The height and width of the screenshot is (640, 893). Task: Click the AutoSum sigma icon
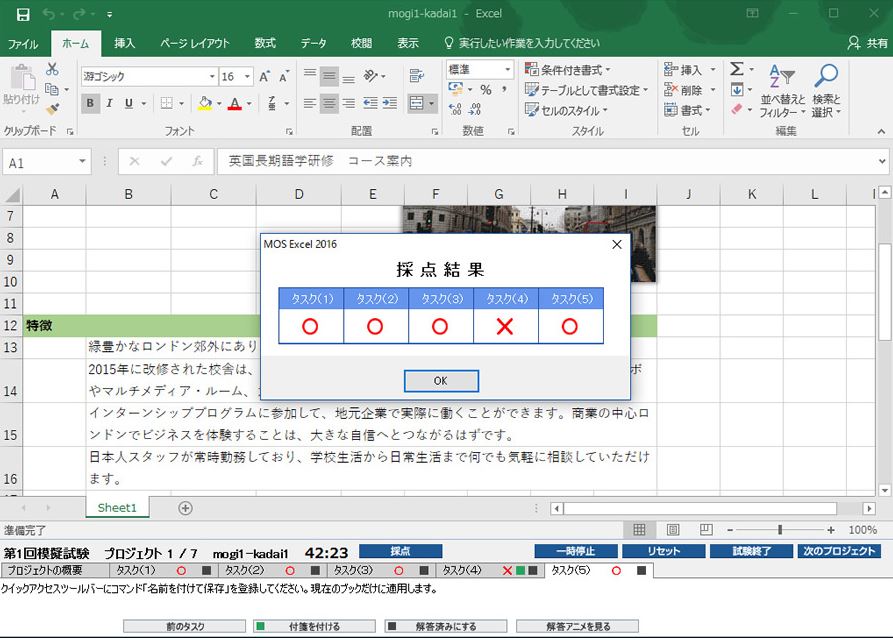point(737,69)
